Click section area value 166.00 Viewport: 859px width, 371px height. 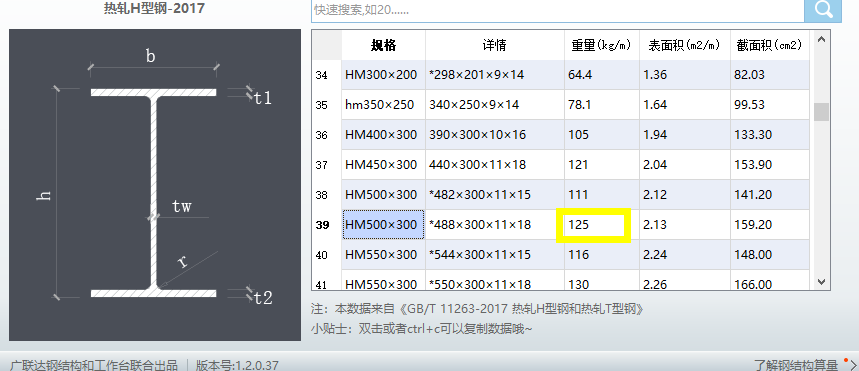click(770, 280)
